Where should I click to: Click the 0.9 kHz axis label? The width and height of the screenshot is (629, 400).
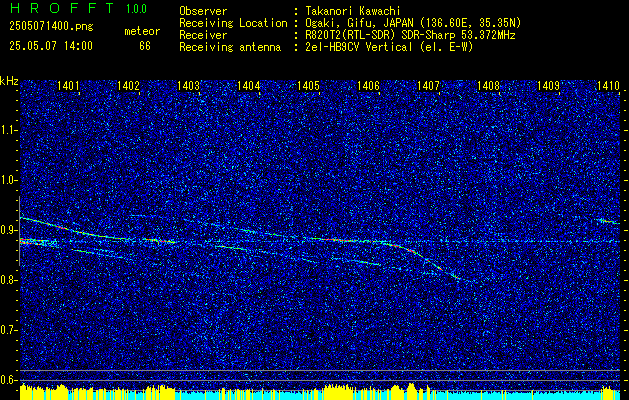click(x=9, y=230)
